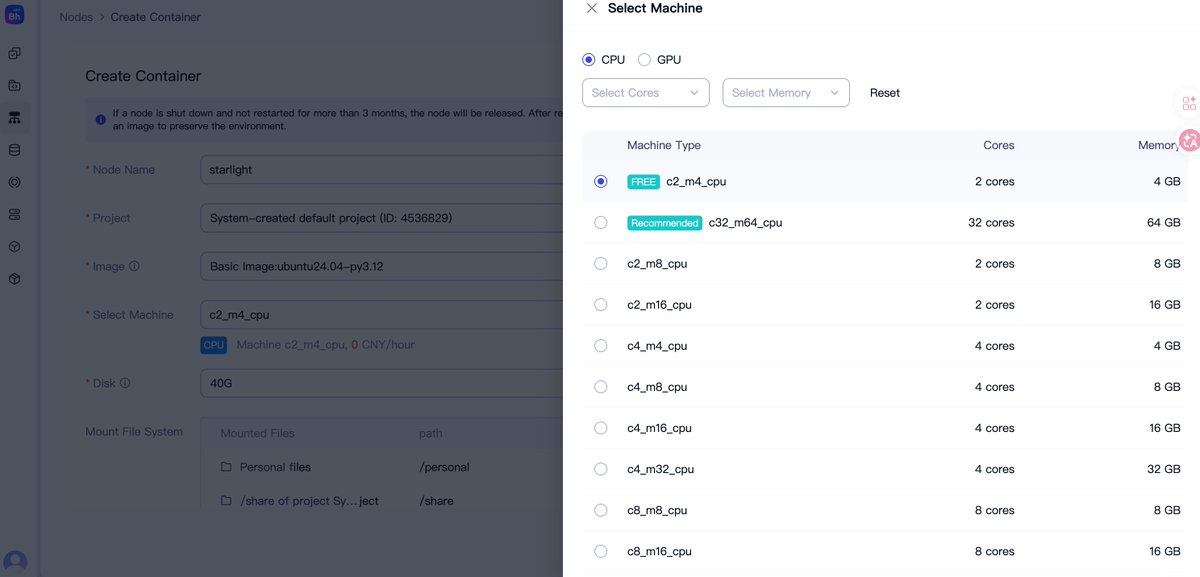Click the FREE badge on c2_m4_cpu
1200x577 pixels.
(x=643, y=182)
